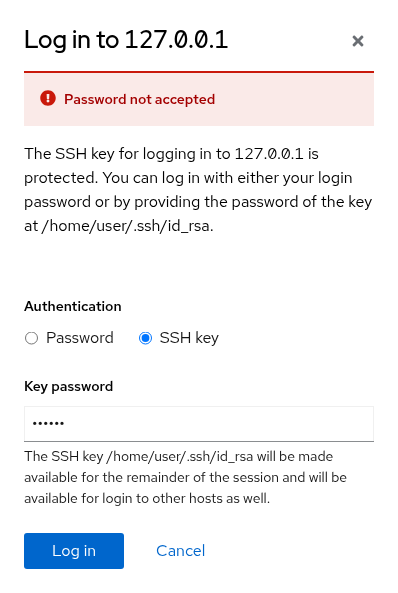398x593 pixels.
Task: Click the SSH key protected description paragraph
Action: point(198,190)
